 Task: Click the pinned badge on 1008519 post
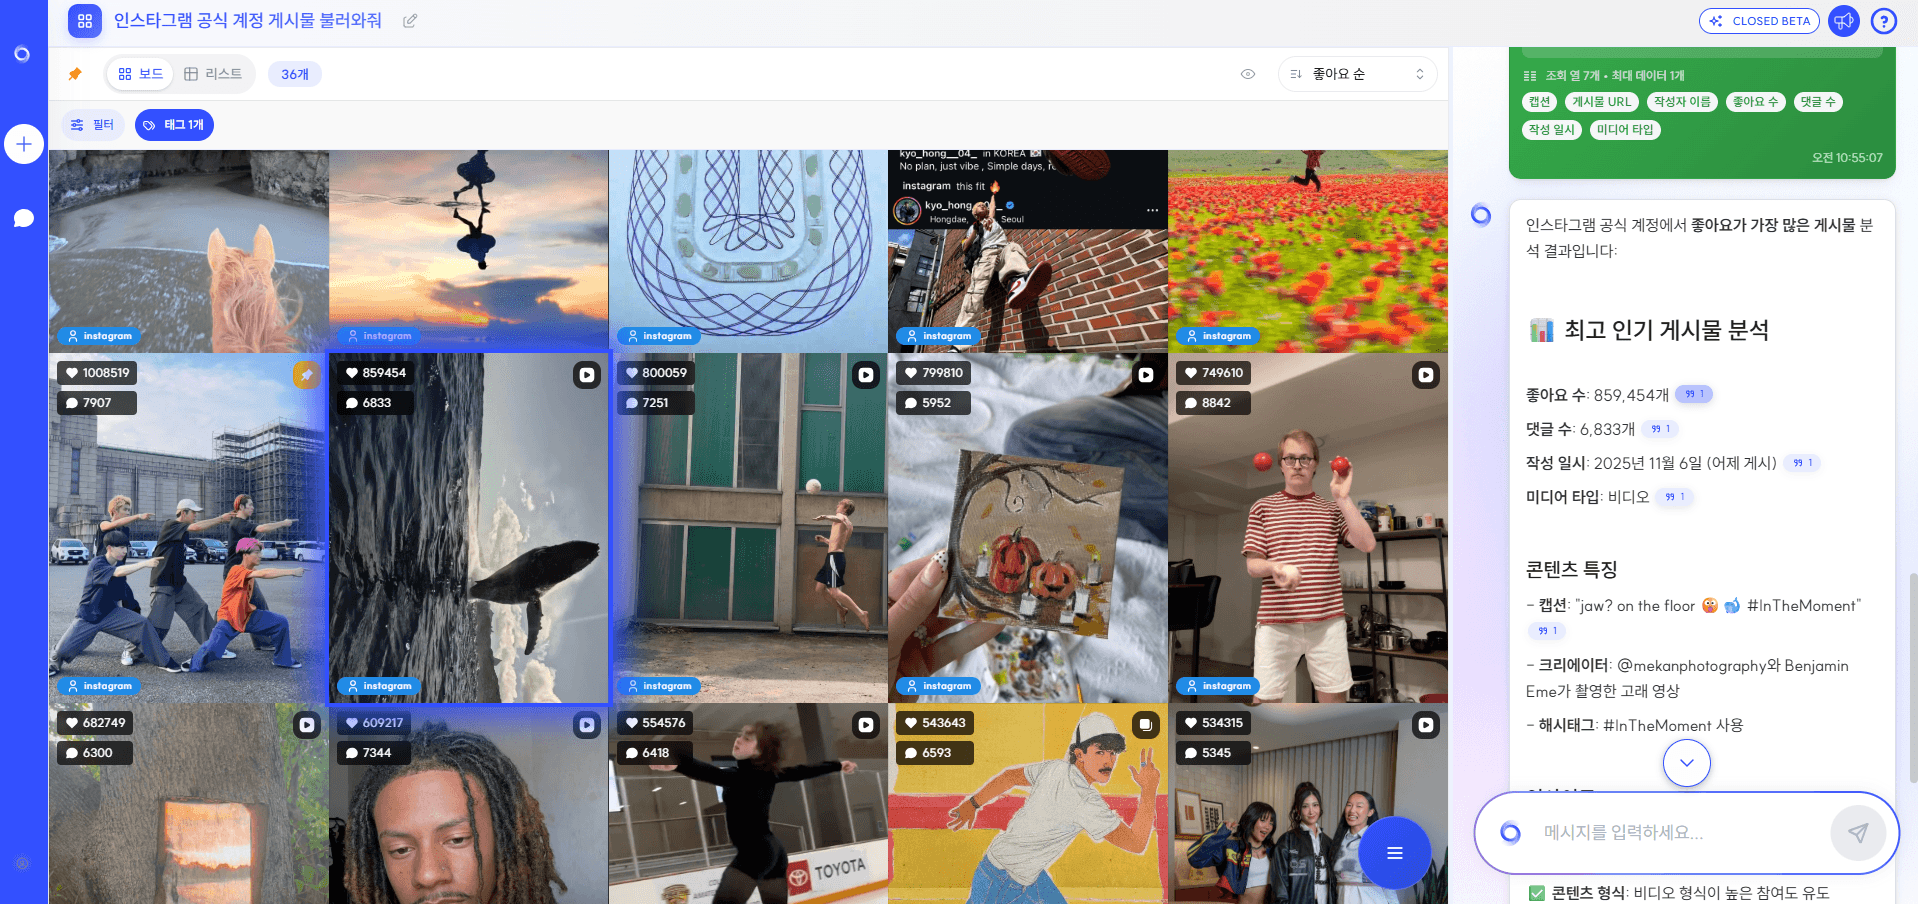click(x=307, y=375)
